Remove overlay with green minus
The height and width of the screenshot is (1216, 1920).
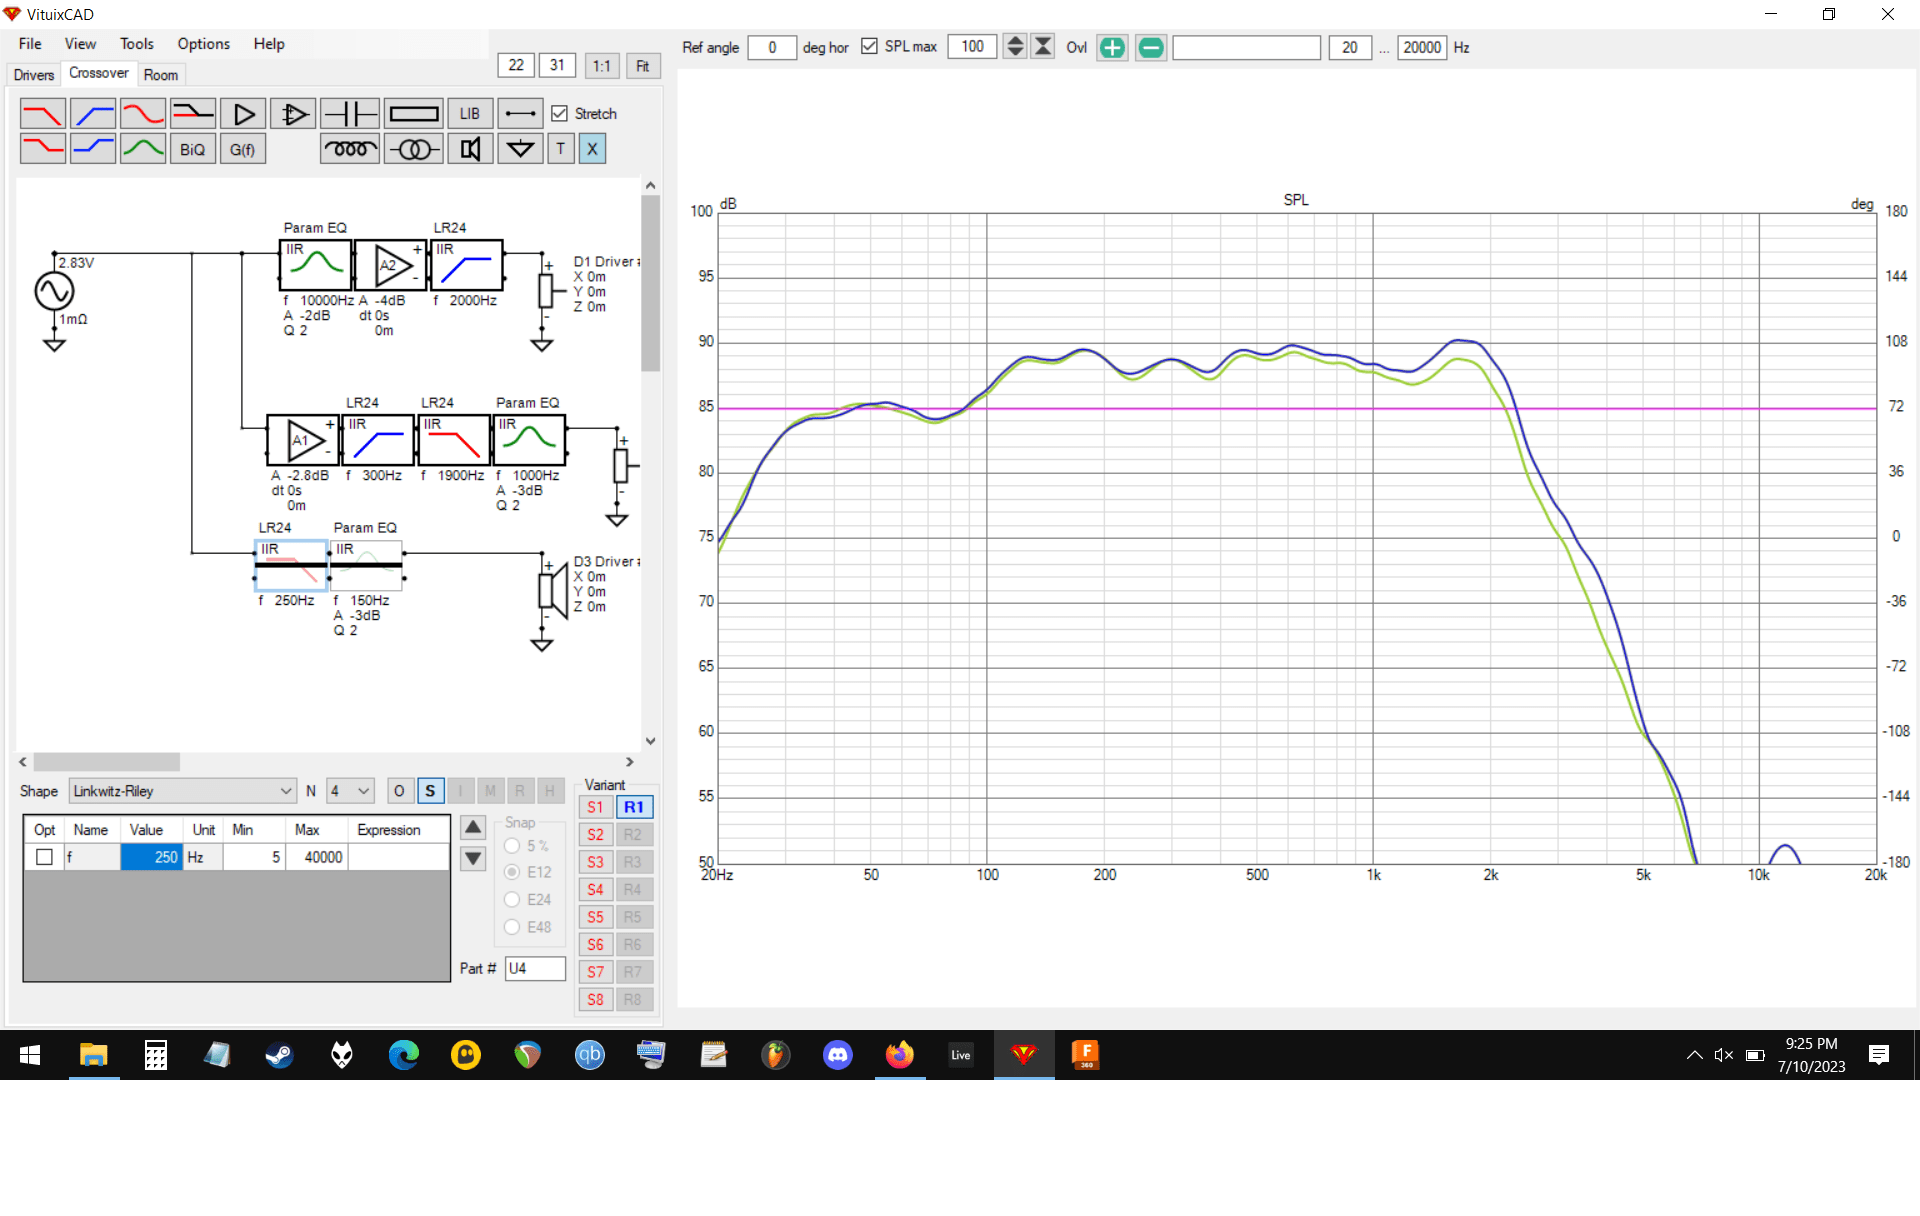click(x=1151, y=47)
